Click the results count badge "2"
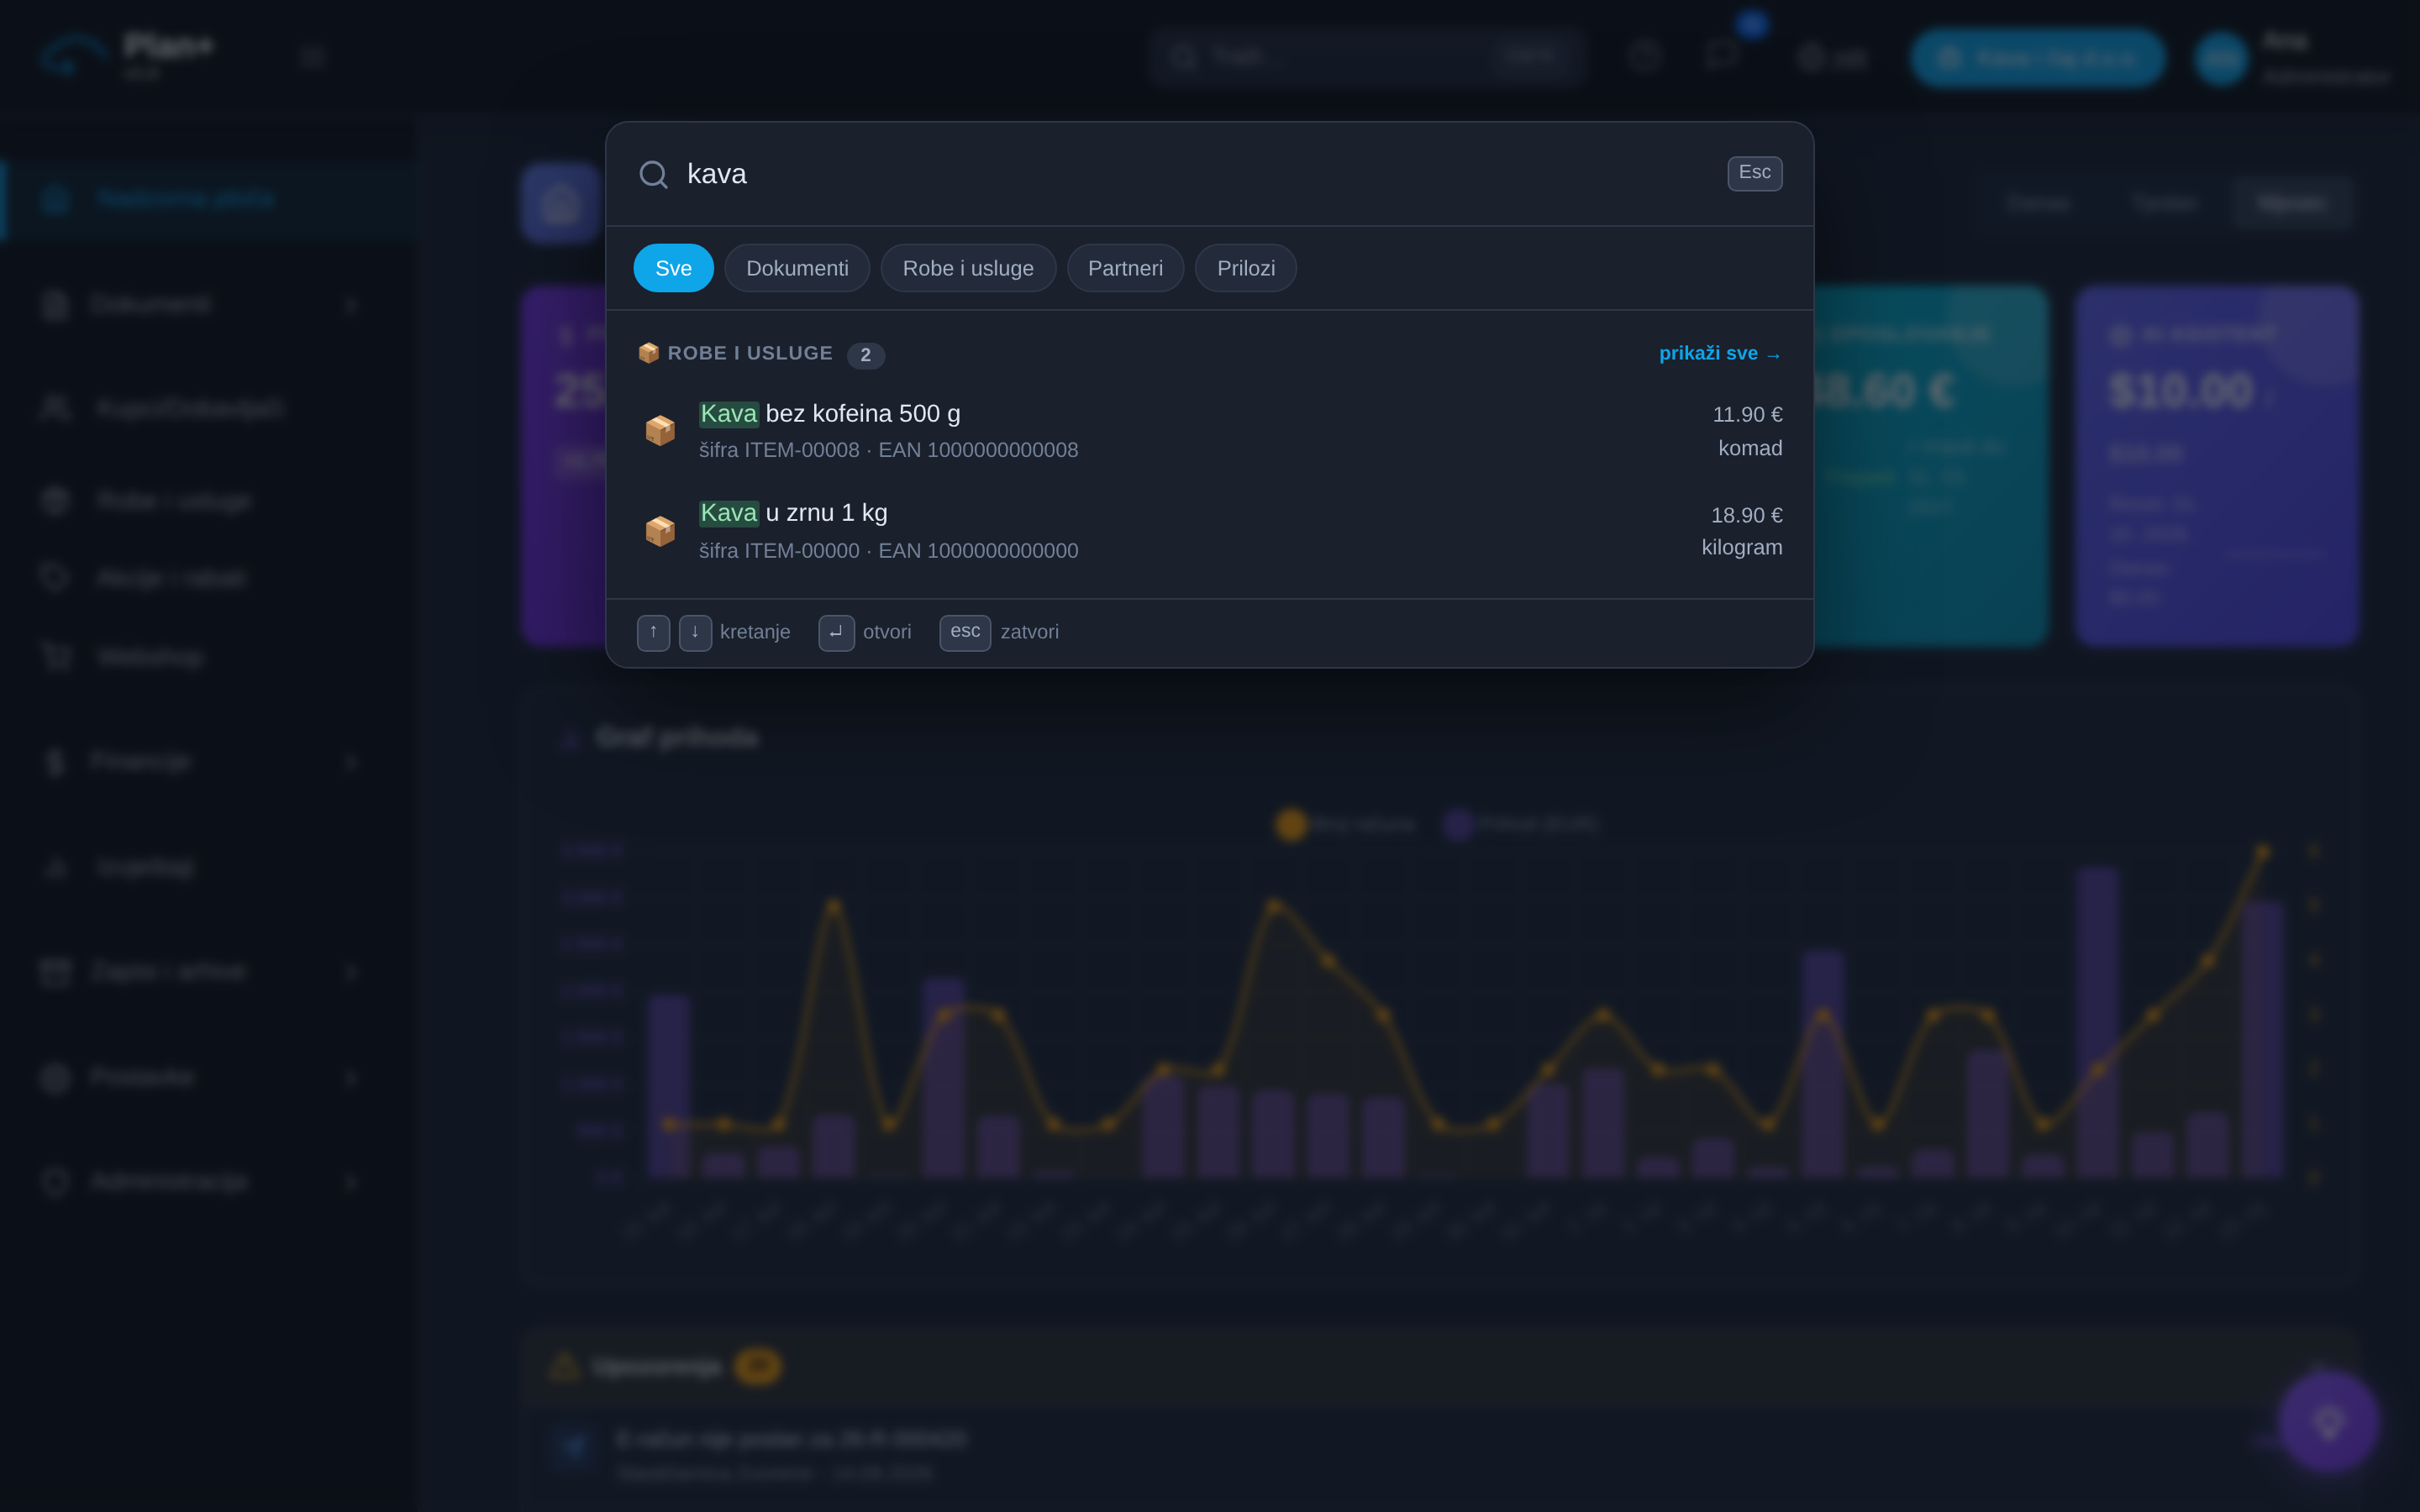 click(x=865, y=355)
